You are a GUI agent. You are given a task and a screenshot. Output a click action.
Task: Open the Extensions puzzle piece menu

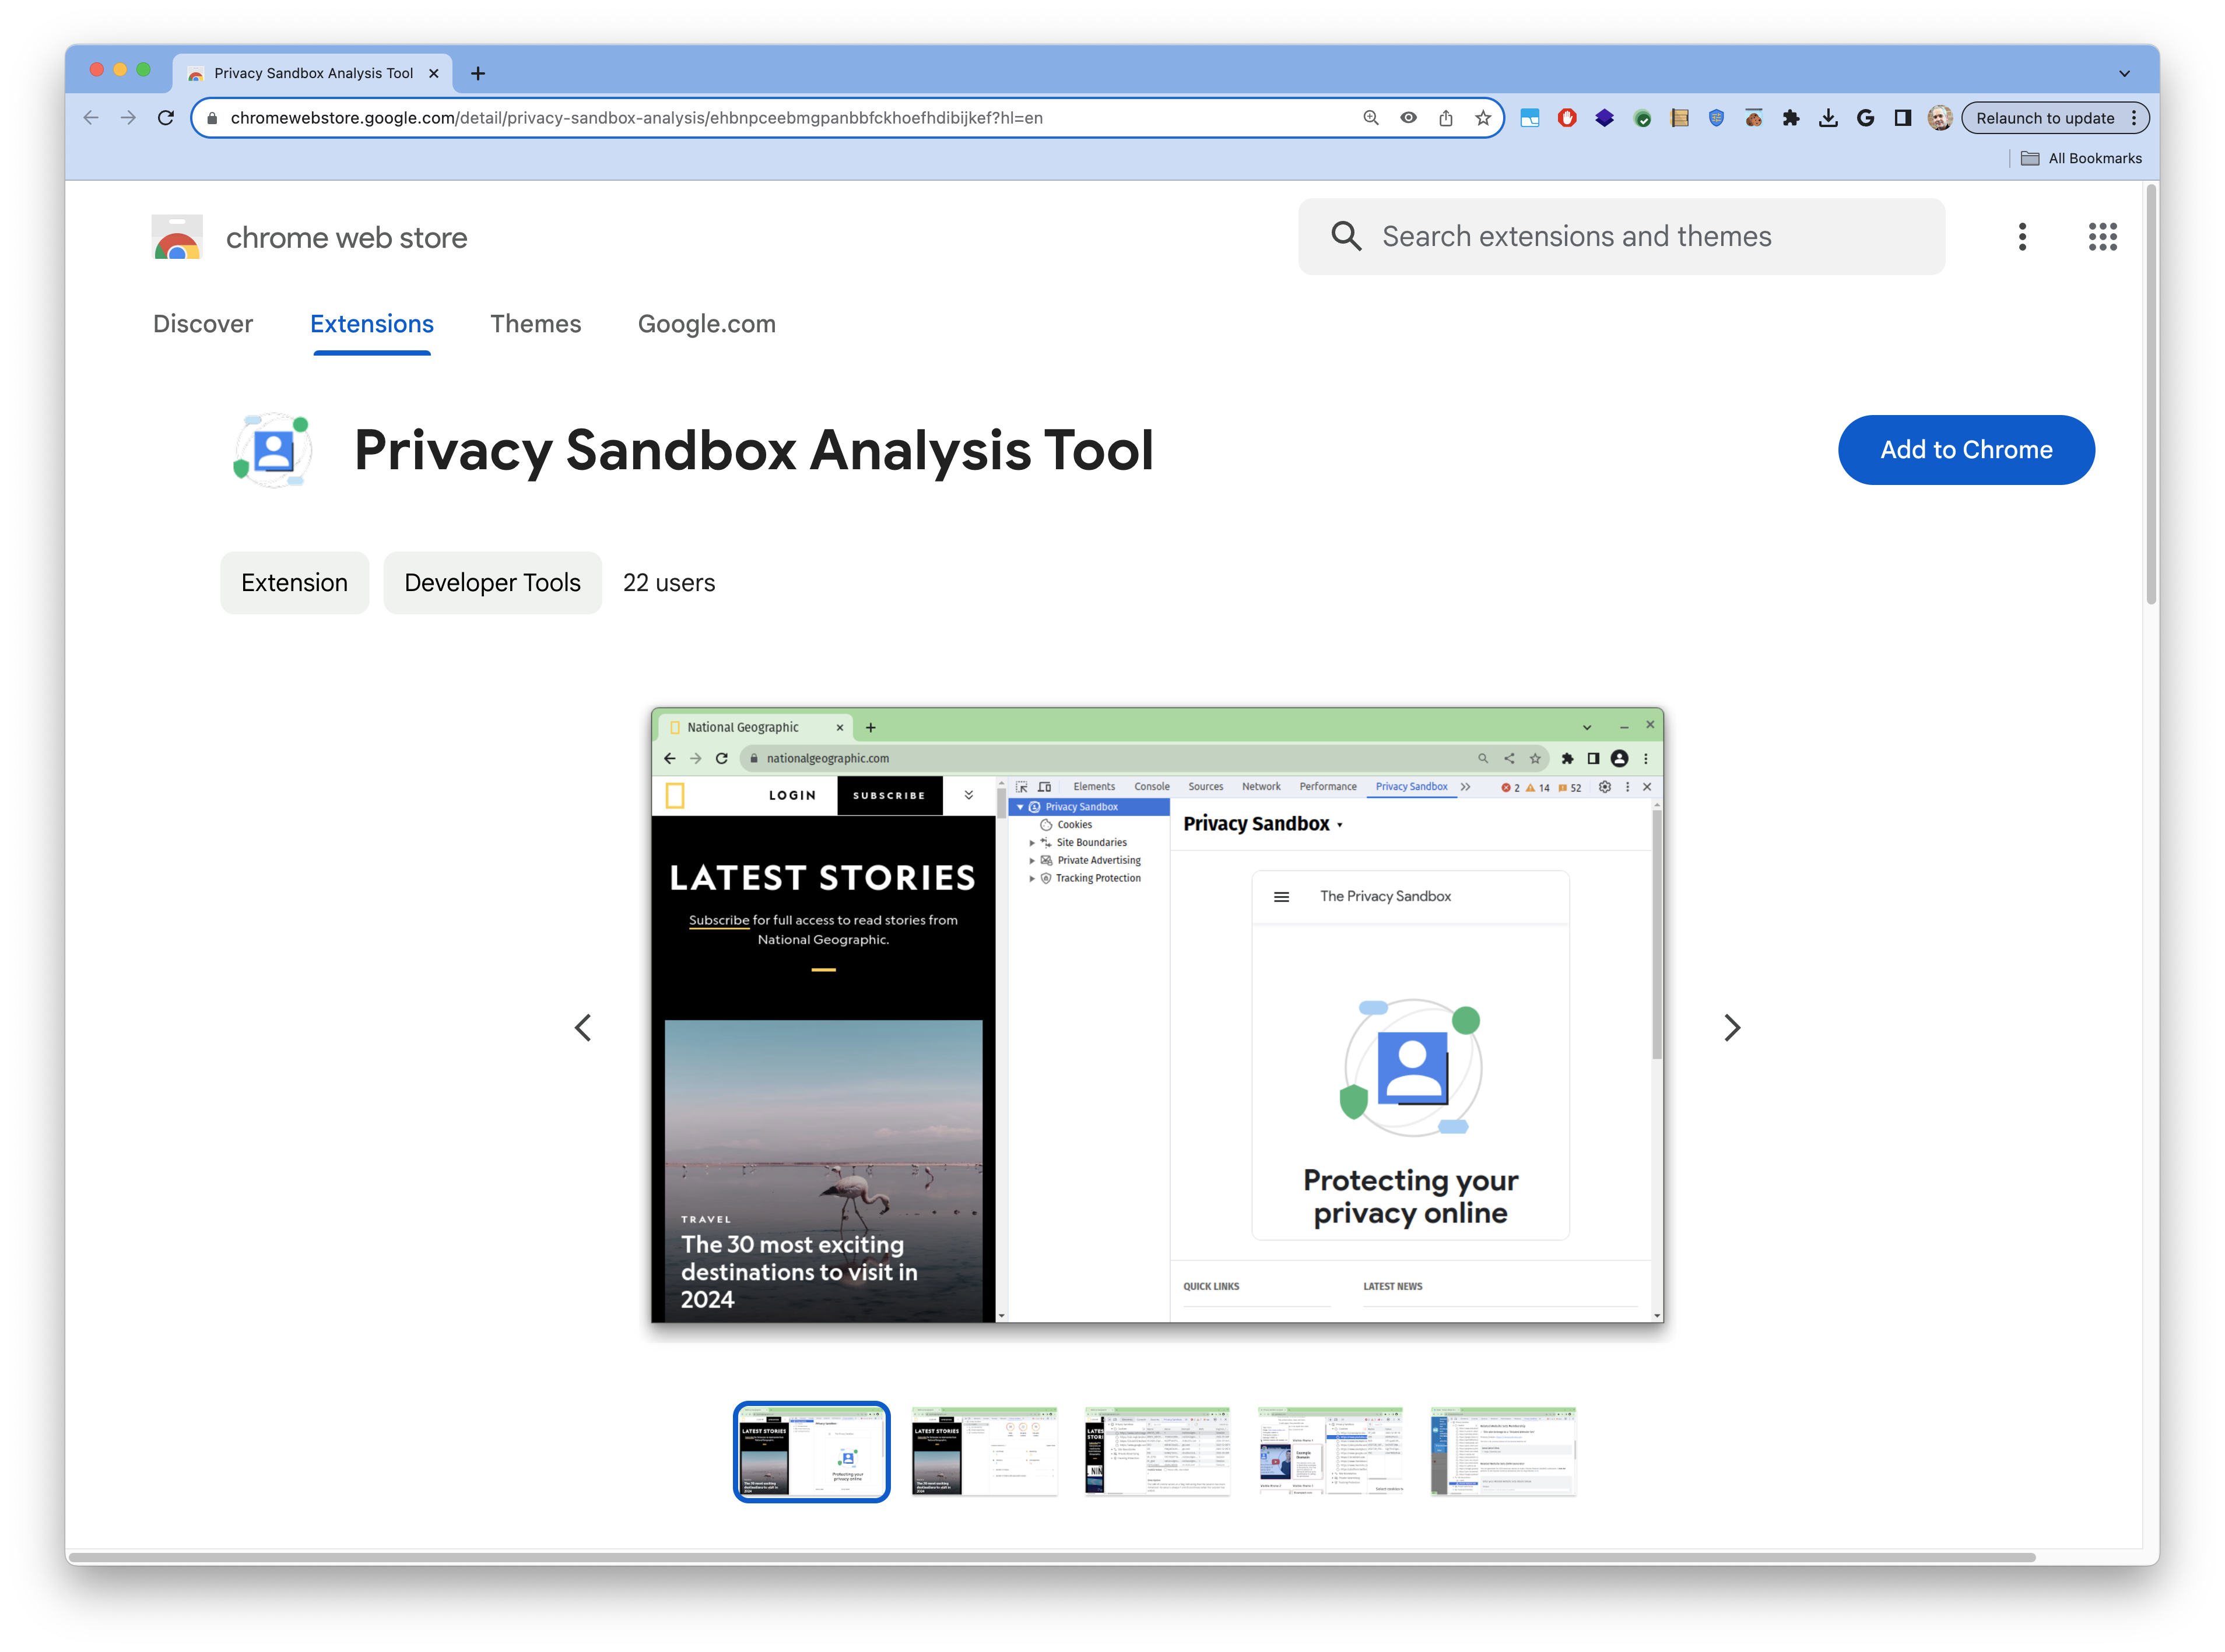coord(1791,118)
